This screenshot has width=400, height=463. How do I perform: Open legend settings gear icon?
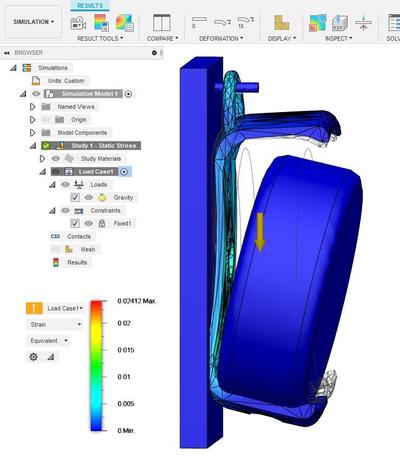coord(33,357)
